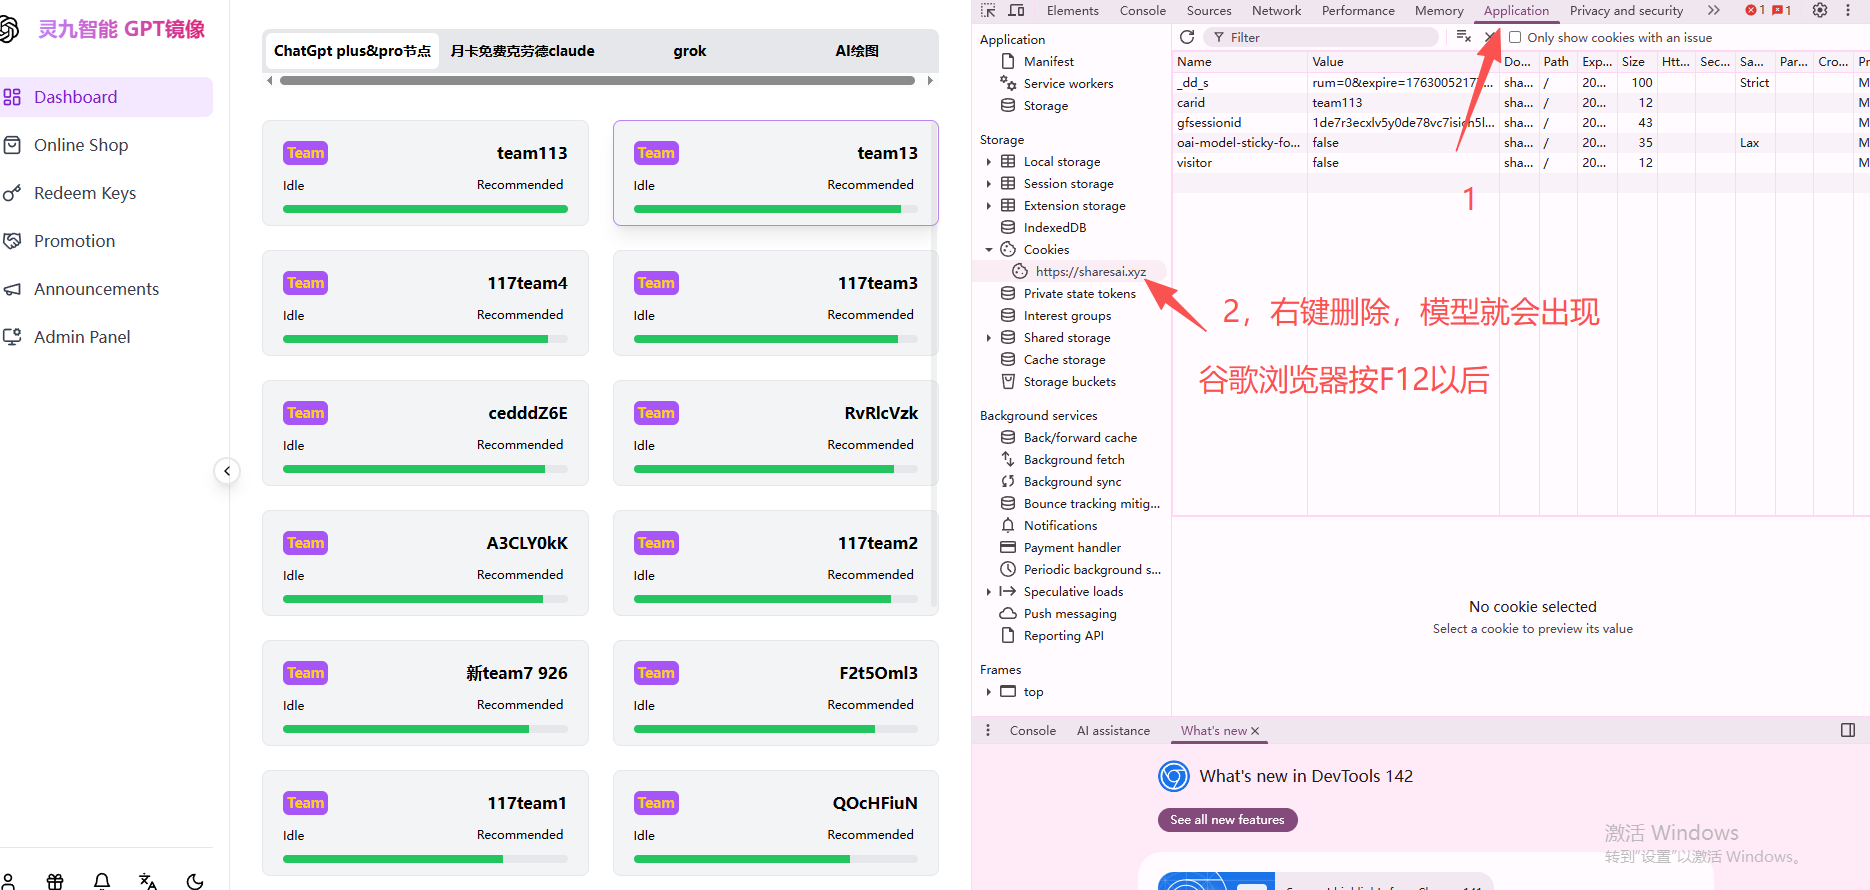Select the team113 card
1870x890 pixels.
[425, 173]
